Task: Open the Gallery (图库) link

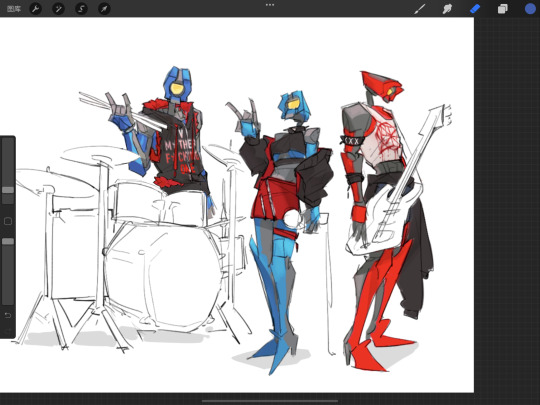Action: pyautogui.click(x=14, y=9)
